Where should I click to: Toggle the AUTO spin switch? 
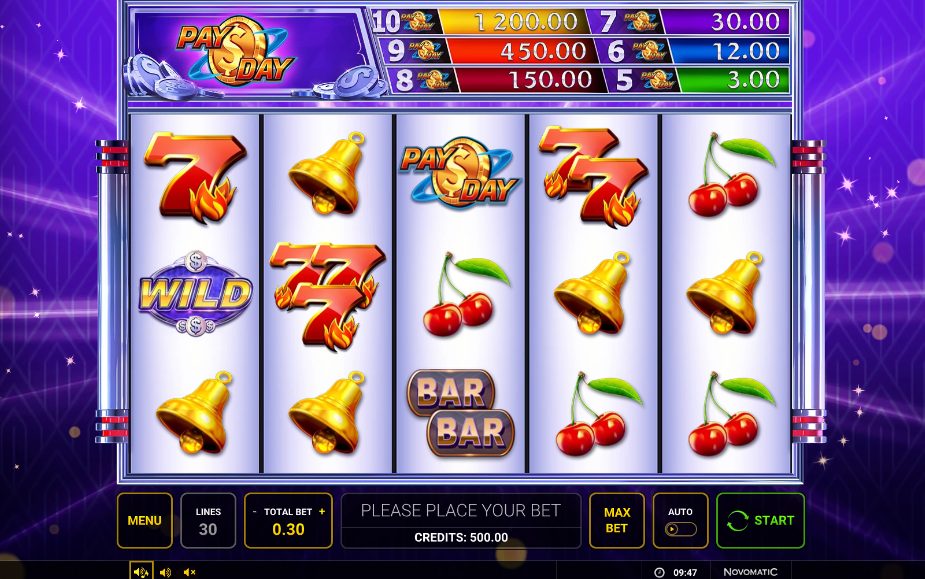tap(680, 529)
